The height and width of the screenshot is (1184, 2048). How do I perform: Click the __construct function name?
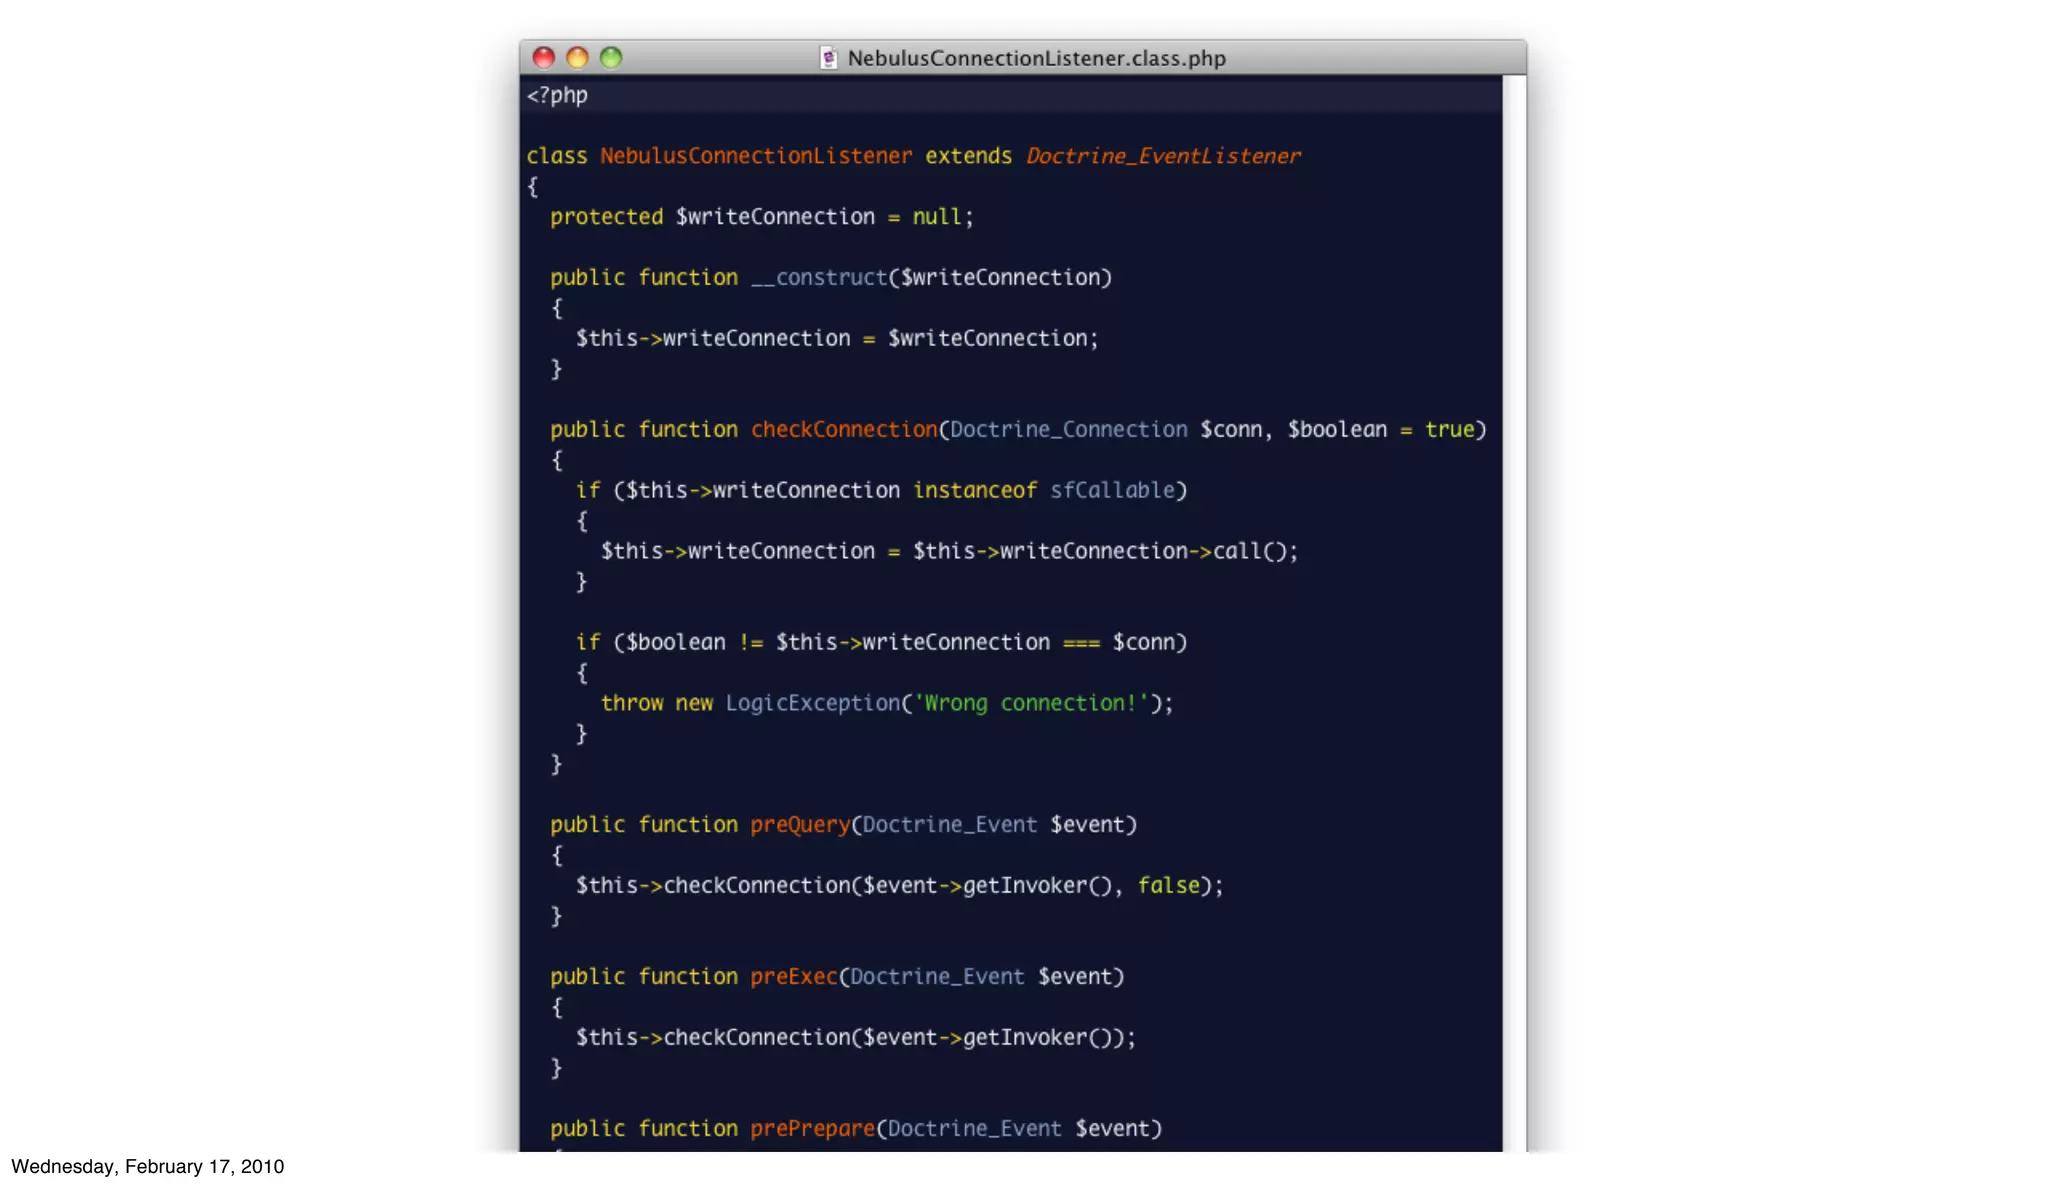click(x=819, y=278)
